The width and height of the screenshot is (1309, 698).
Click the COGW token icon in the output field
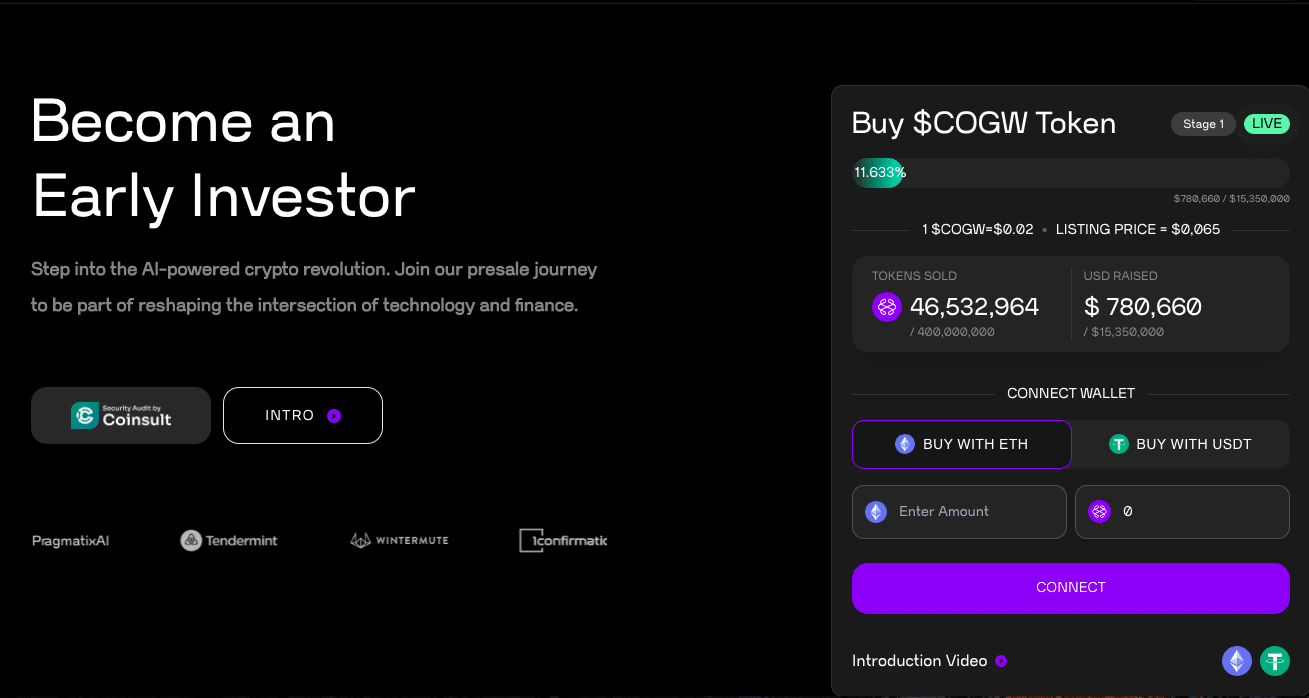1100,512
